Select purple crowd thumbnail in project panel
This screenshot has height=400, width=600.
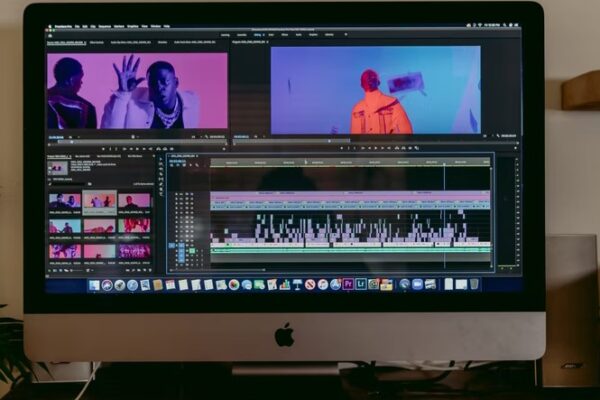(x=134, y=251)
